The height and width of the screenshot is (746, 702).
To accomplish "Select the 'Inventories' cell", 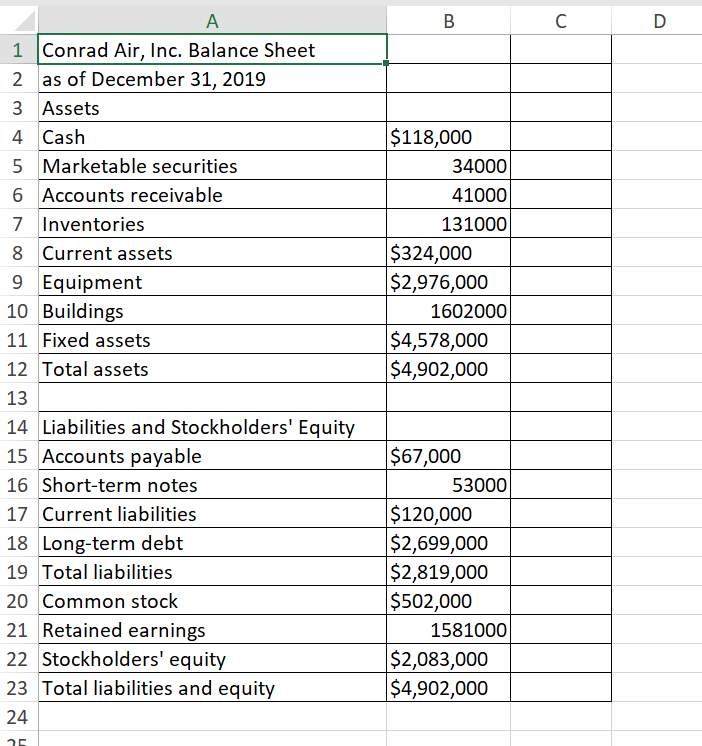I will [x=212, y=223].
